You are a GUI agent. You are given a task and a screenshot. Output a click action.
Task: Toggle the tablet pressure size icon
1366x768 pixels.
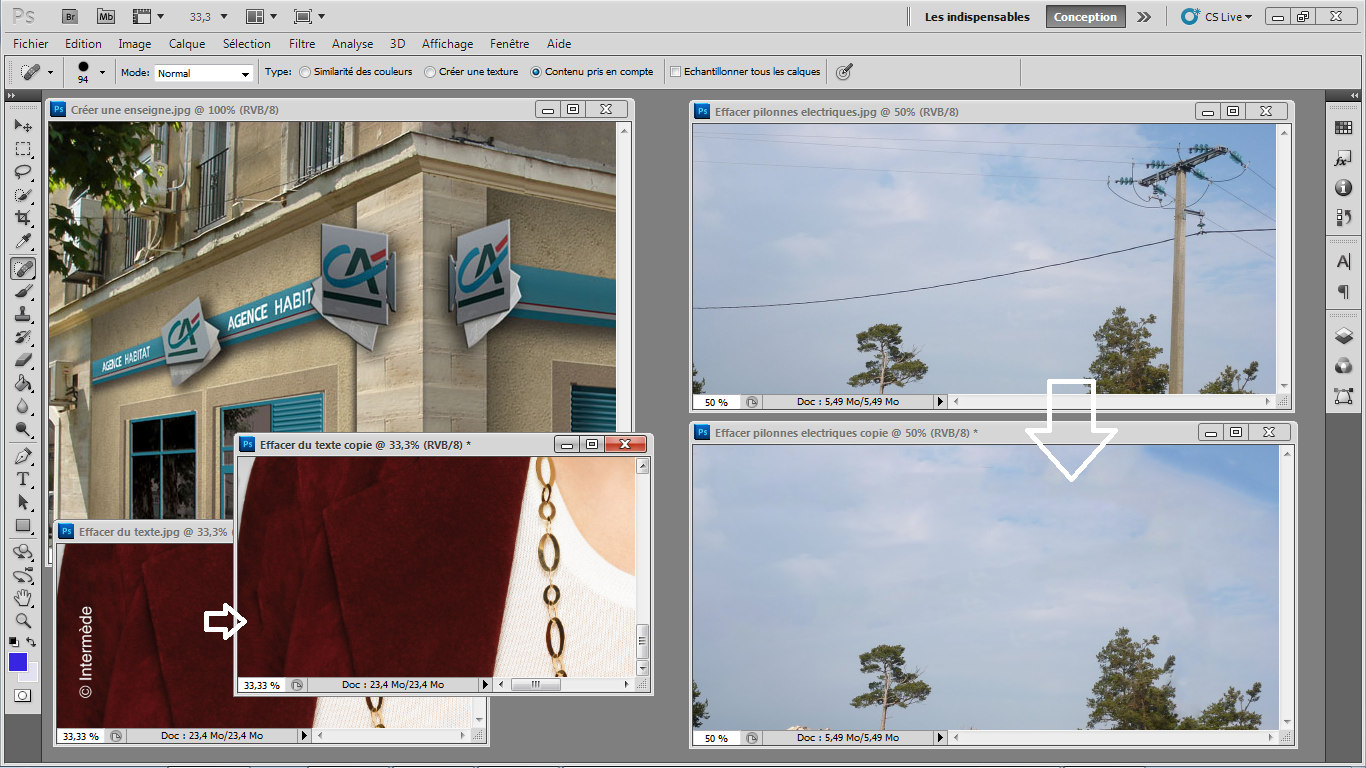[845, 72]
